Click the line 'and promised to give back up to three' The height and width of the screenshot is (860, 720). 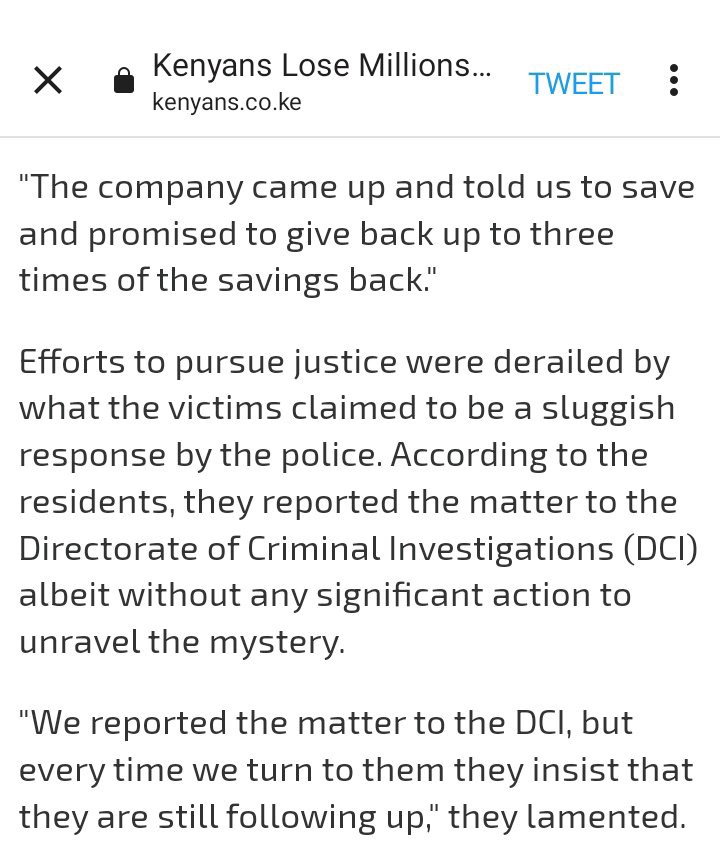point(316,234)
